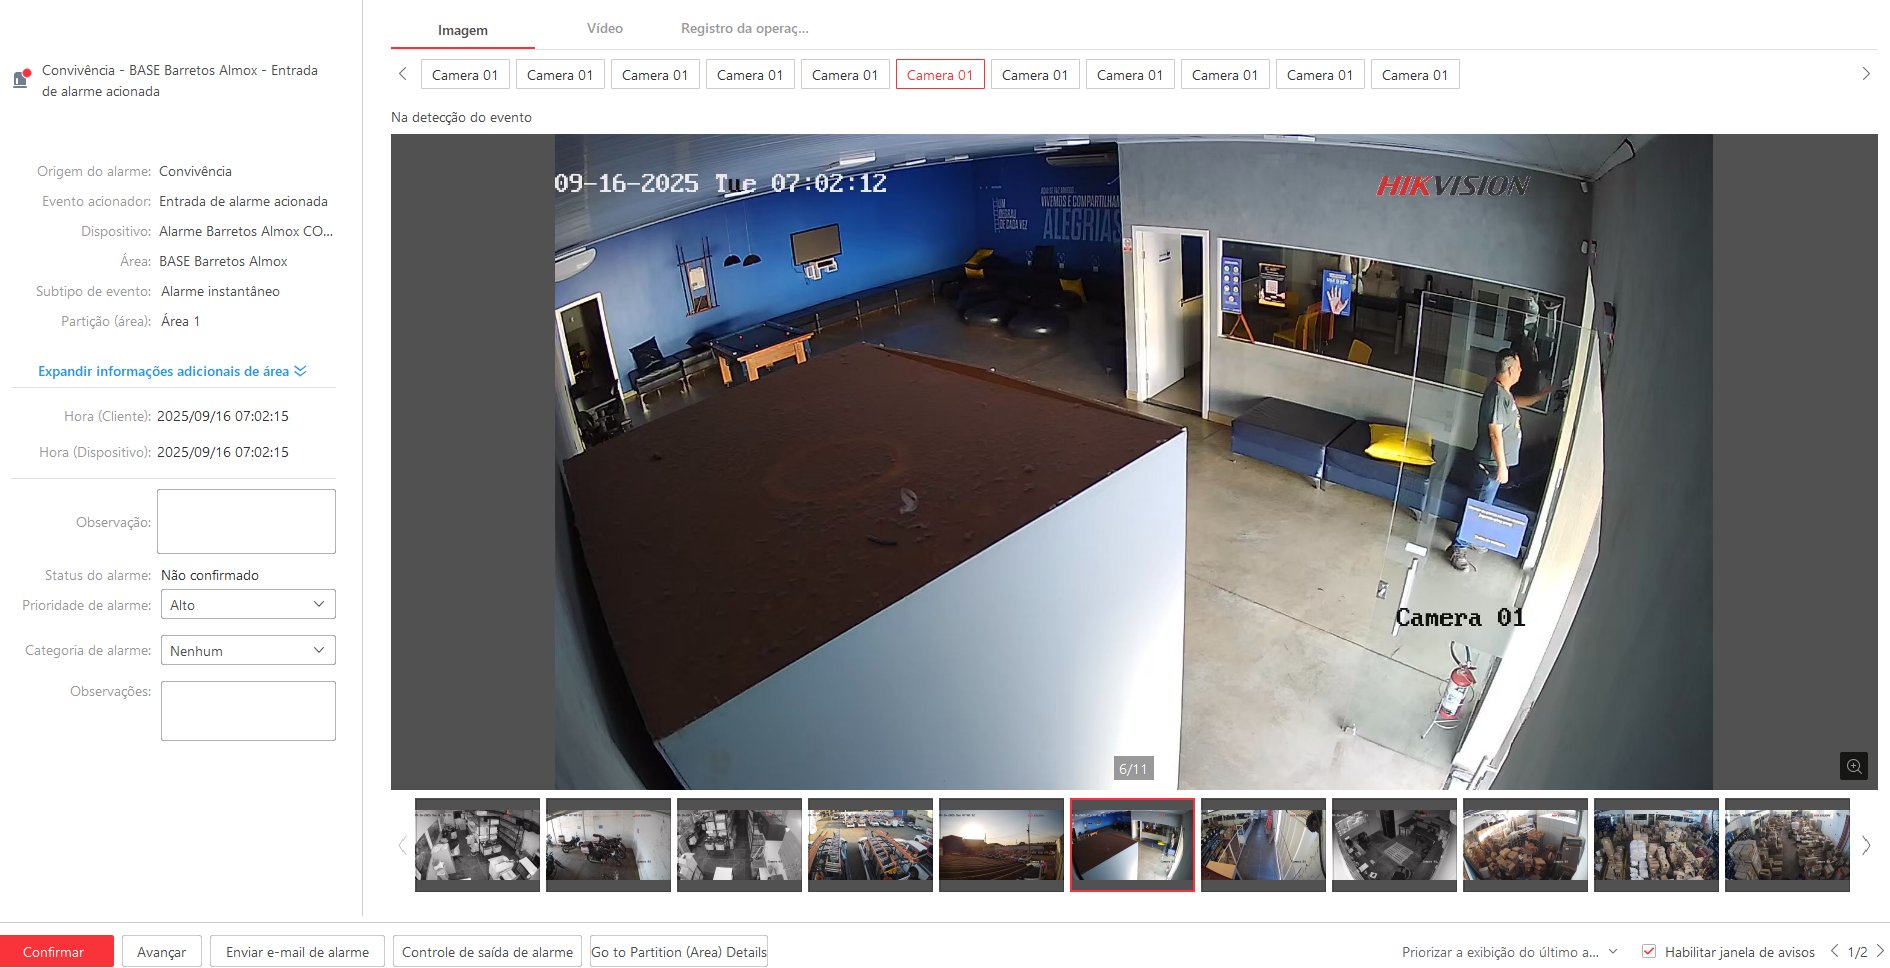1890x968 pixels.
Task: Open the Prioridade de alarme dropdown
Action: 248,605
